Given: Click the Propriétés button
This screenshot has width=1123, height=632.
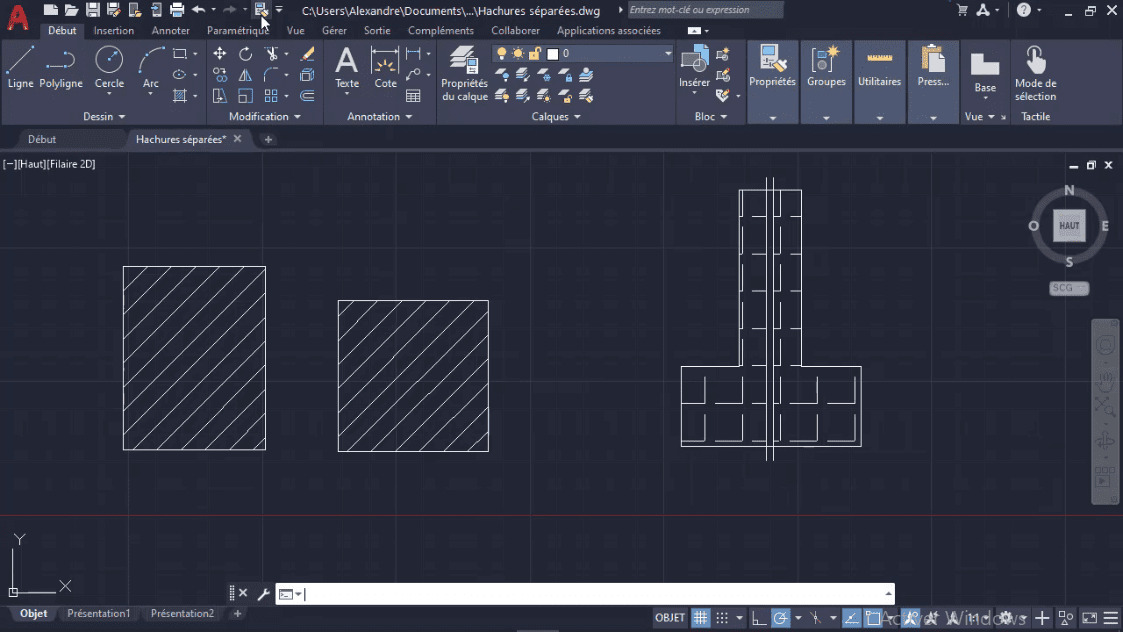Looking at the screenshot, I should (x=772, y=70).
